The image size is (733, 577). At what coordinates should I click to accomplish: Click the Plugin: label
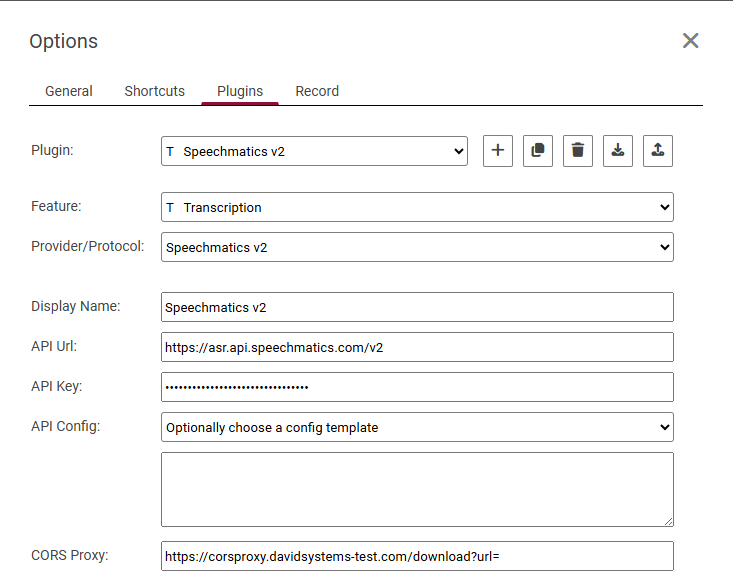pos(52,150)
